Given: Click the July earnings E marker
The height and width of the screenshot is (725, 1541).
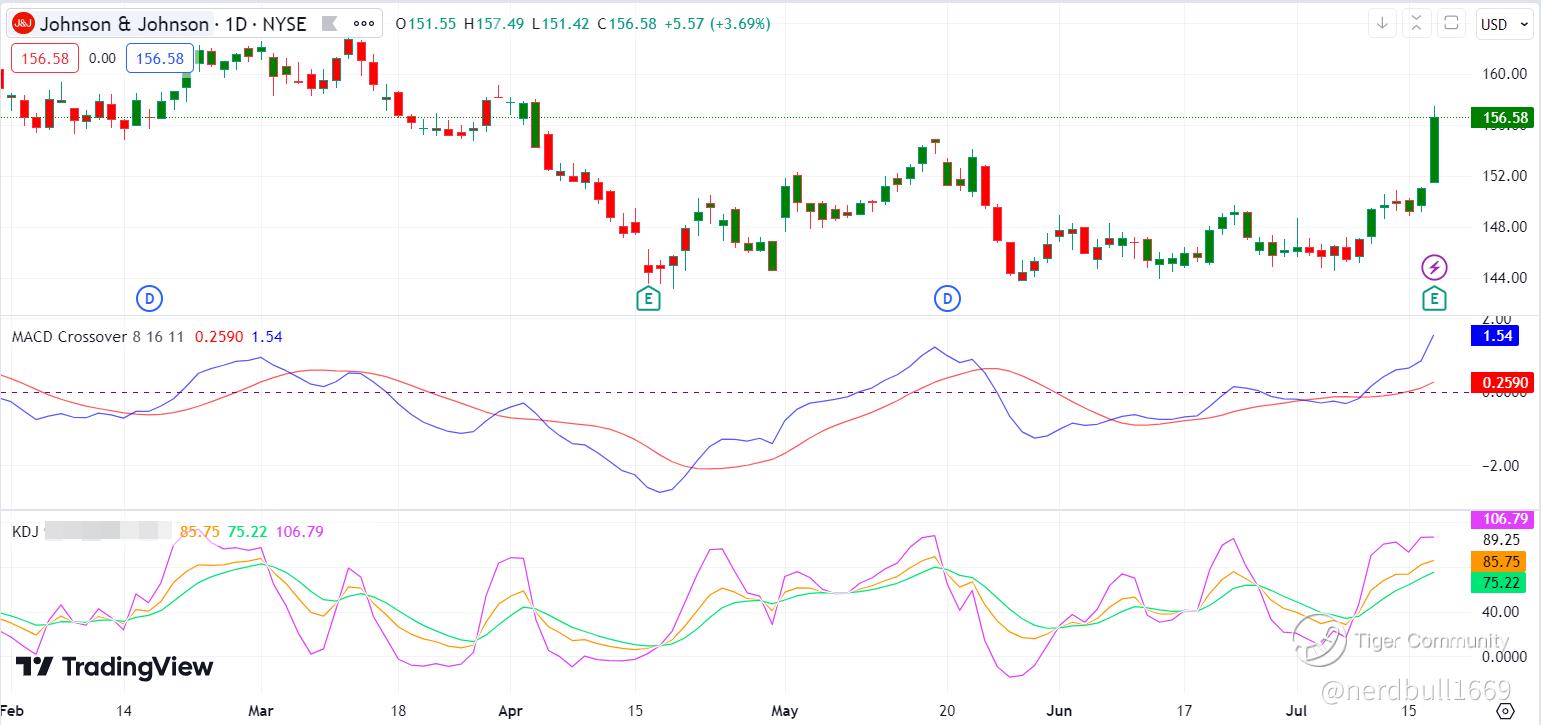Looking at the screenshot, I should click(x=1434, y=297).
